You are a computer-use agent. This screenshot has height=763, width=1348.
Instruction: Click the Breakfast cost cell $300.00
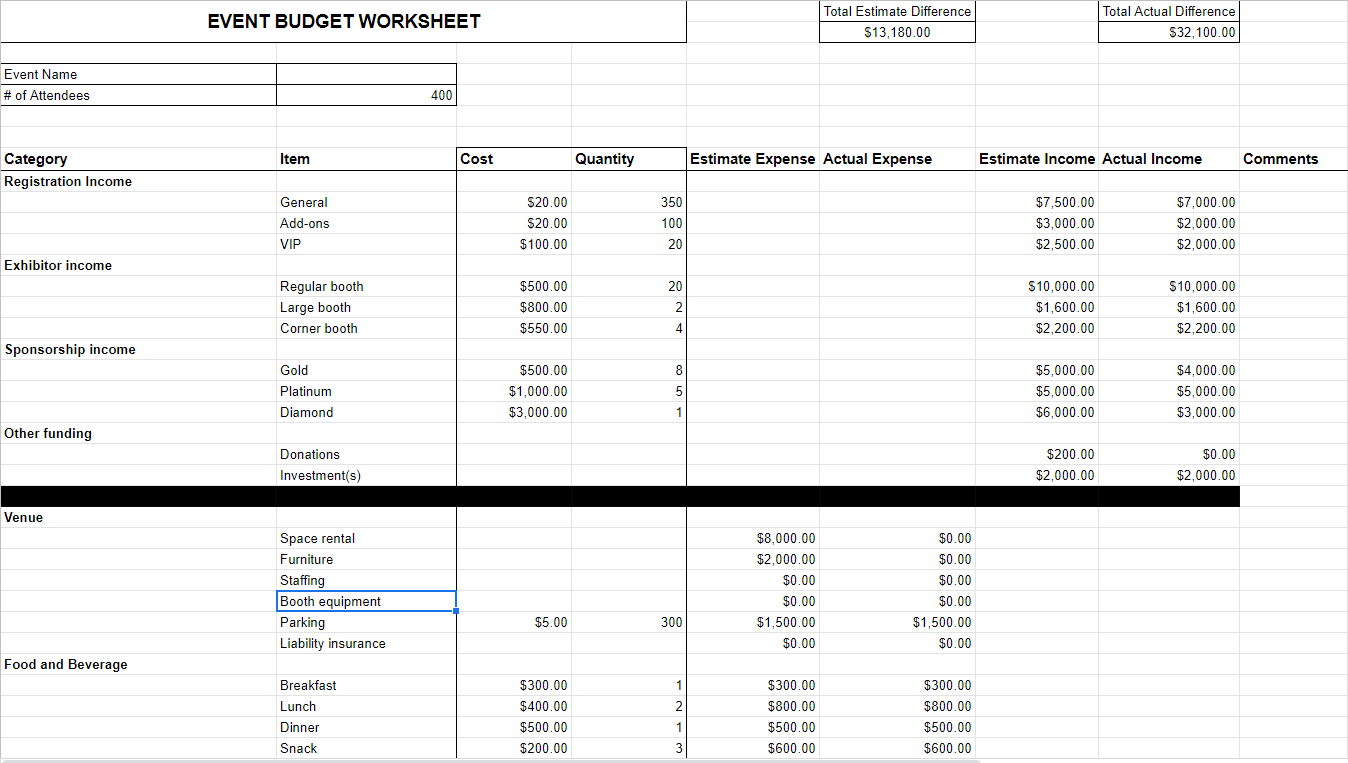[514, 685]
